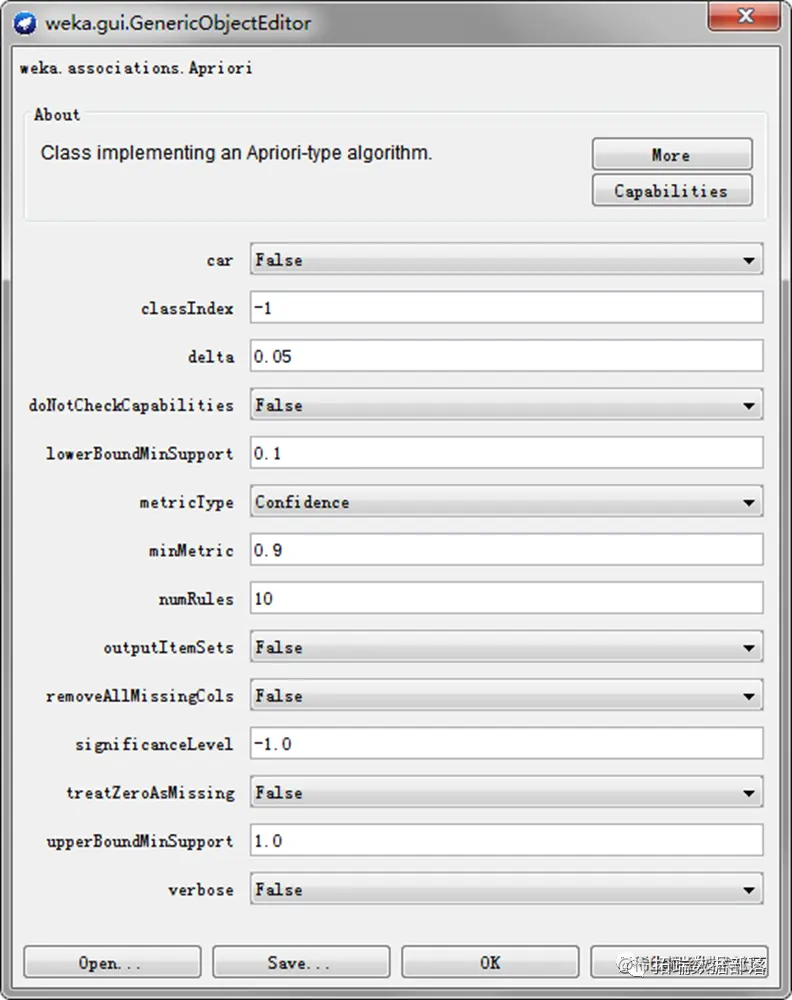Image resolution: width=792 pixels, height=1000 pixels.
Task: Open the metricType Confidence dropdown
Action: [x=506, y=502]
